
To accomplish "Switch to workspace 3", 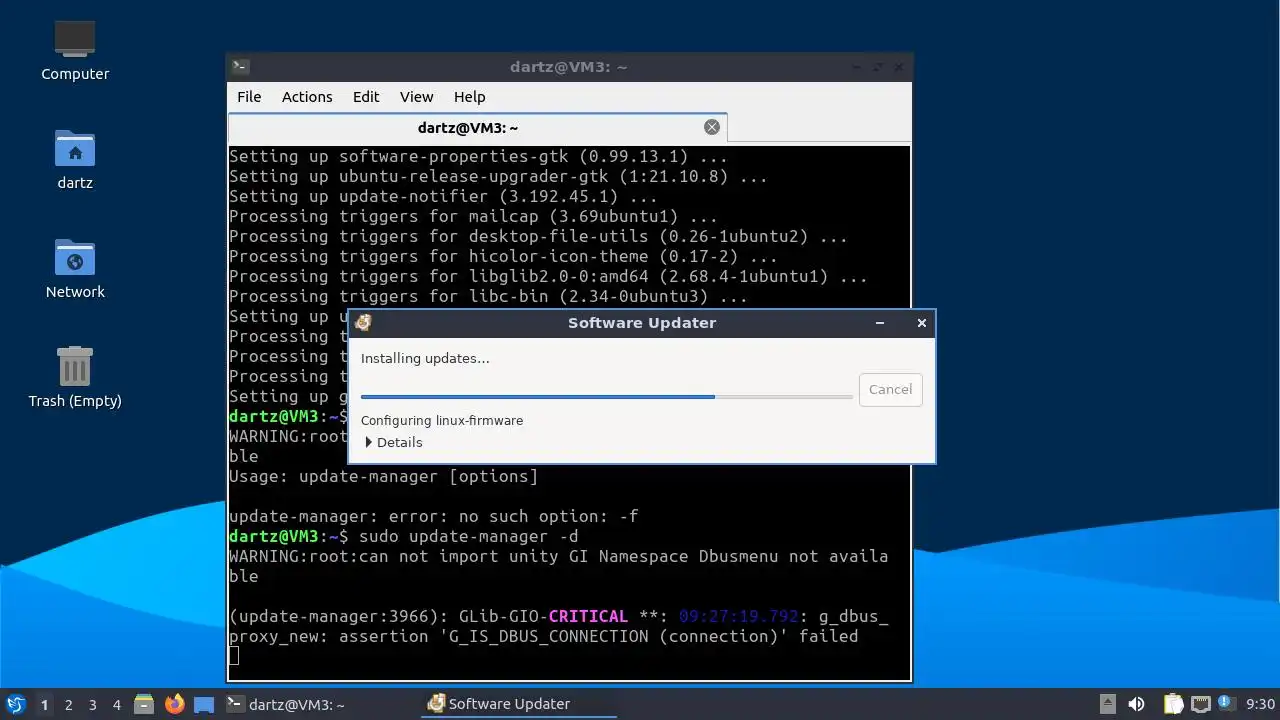I will [x=92, y=705].
